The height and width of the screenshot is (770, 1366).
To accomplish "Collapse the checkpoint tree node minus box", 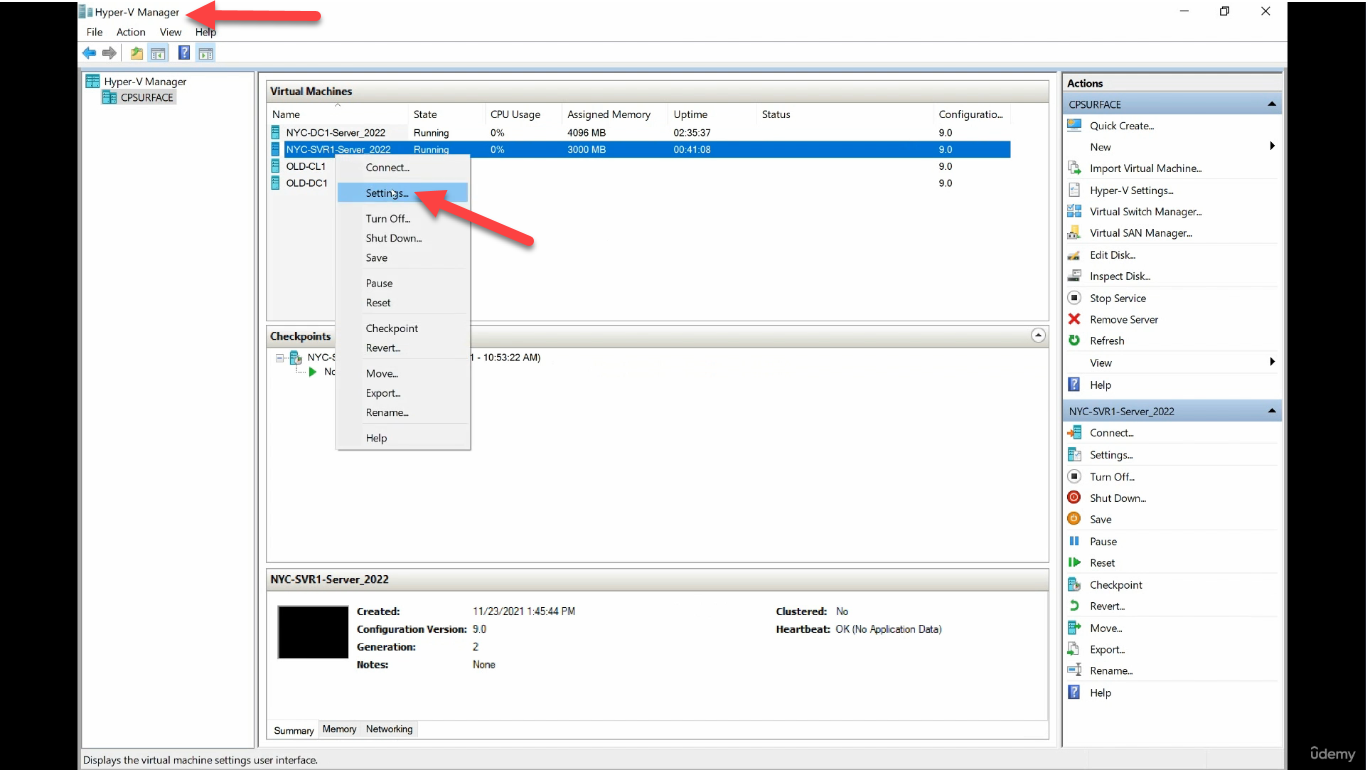I will [281, 357].
